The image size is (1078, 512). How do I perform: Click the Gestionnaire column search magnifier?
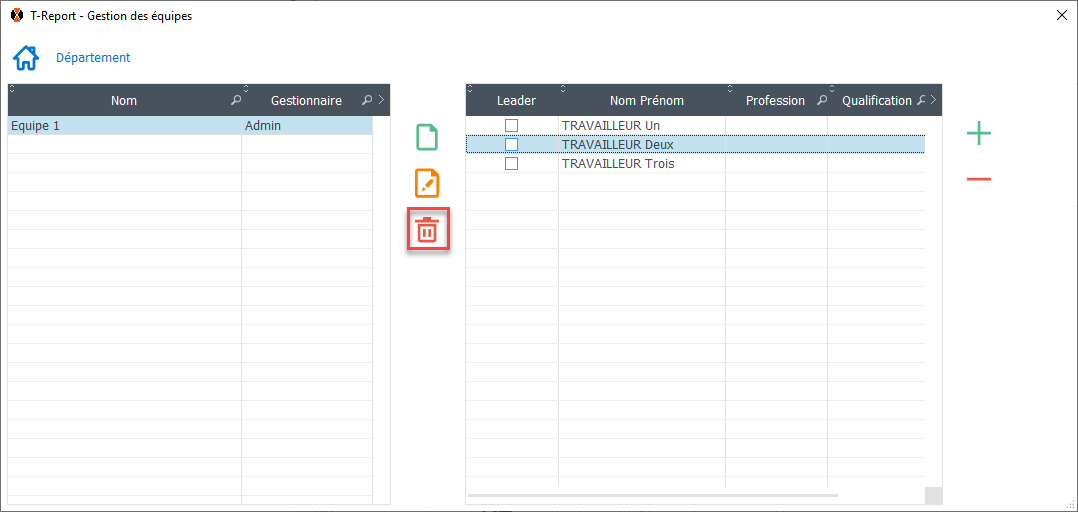367,100
